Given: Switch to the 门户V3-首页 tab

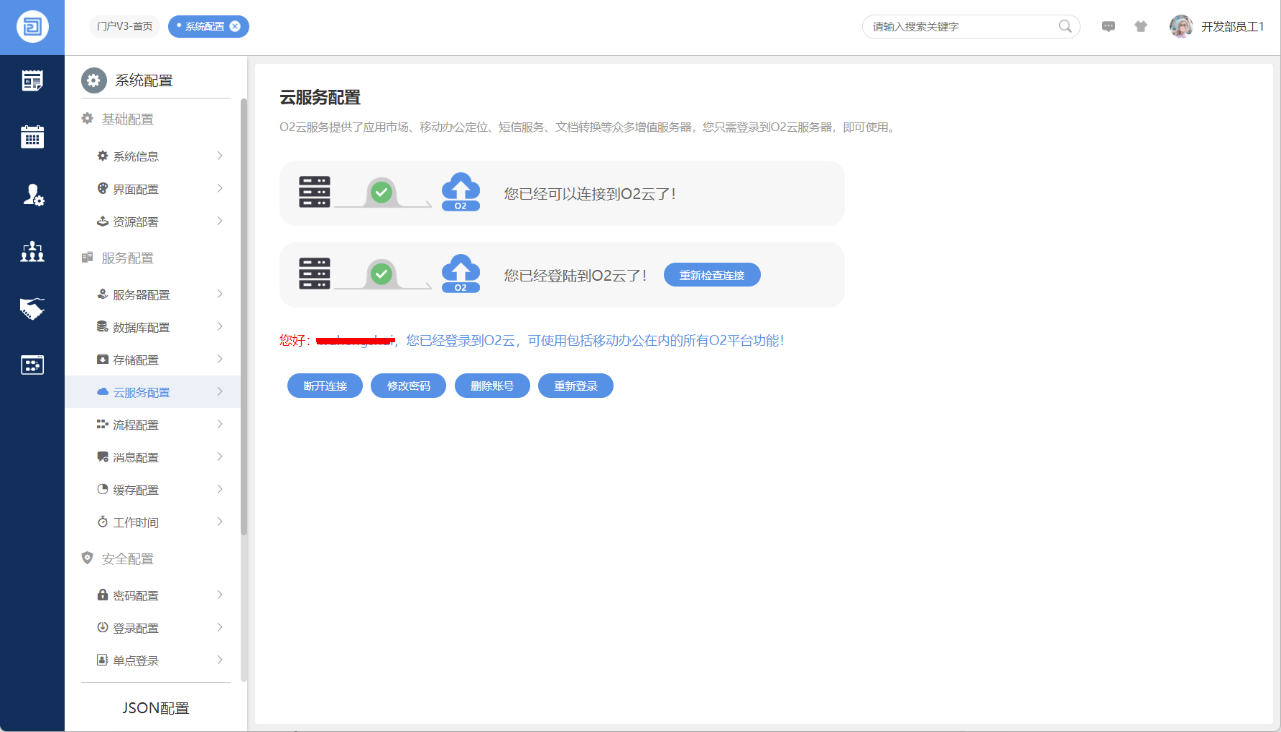Looking at the screenshot, I should coord(125,27).
